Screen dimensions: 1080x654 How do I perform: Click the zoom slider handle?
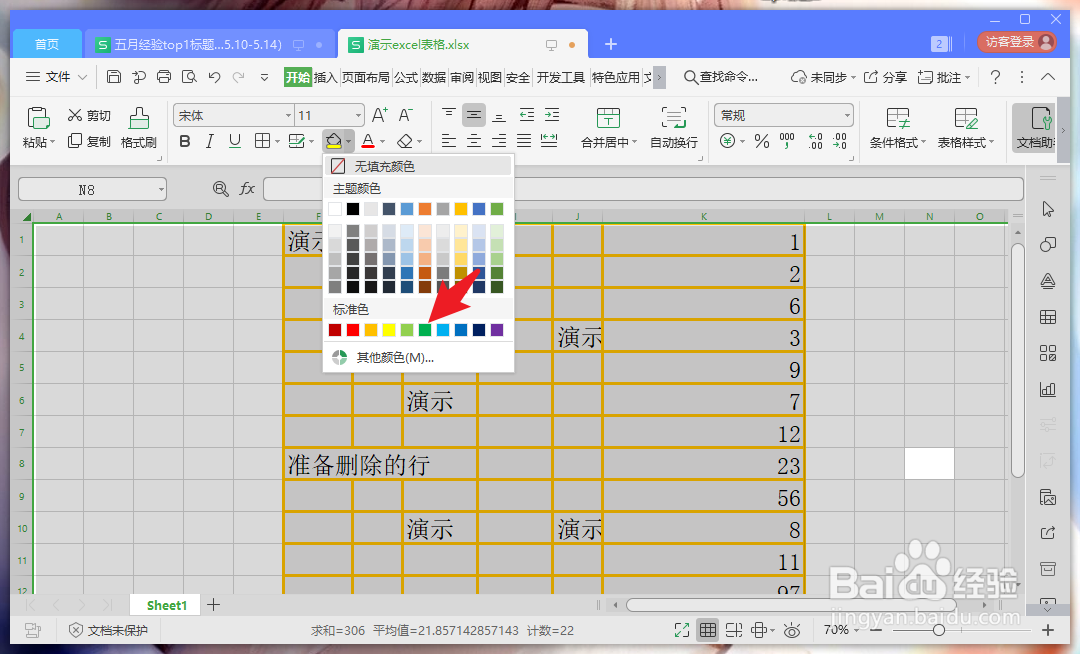[x=939, y=630]
